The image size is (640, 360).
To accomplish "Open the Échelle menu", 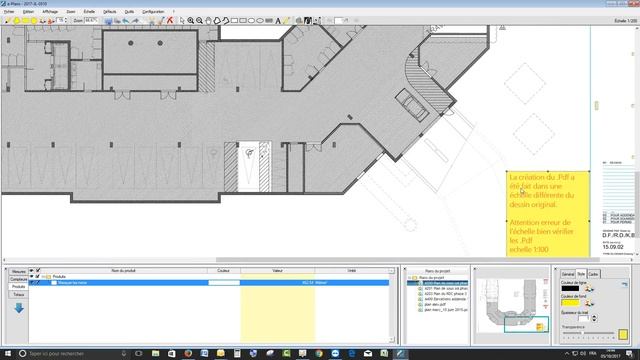I will point(89,12).
